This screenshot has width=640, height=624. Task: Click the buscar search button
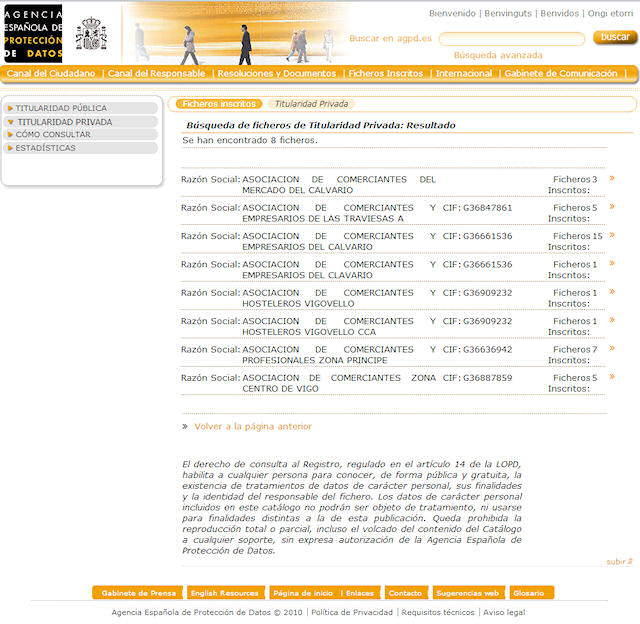tap(615, 37)
